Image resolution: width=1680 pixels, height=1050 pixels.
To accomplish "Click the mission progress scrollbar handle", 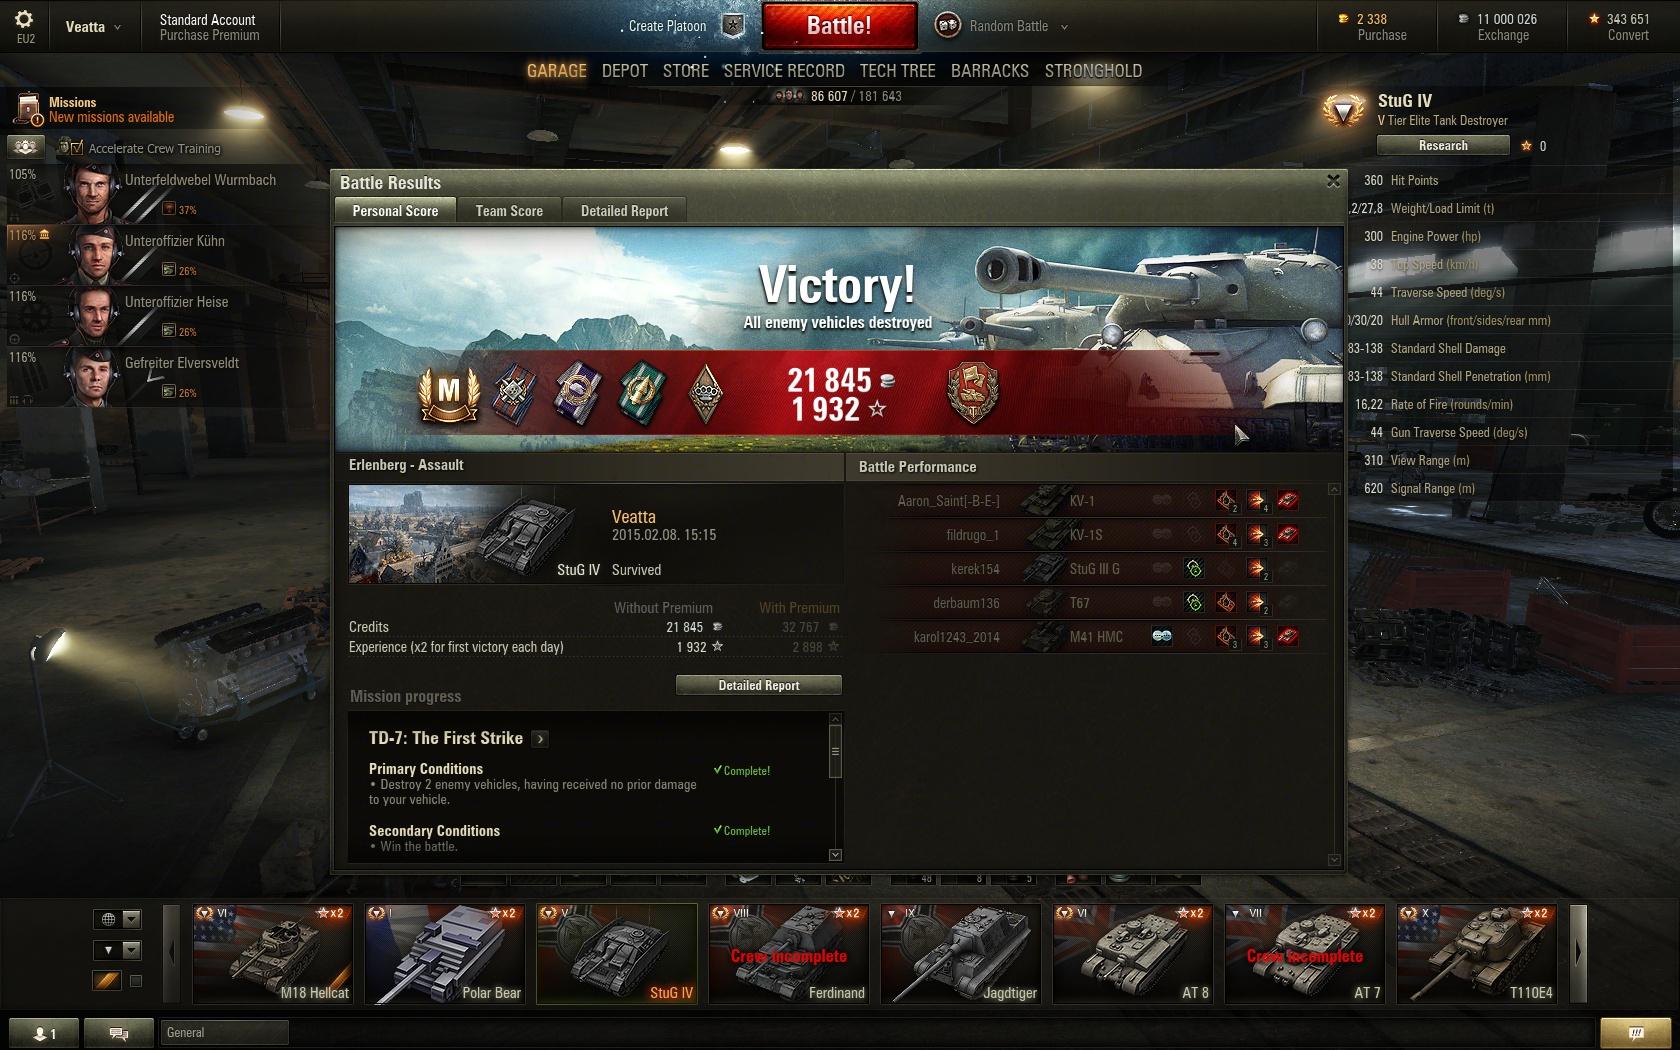I will coord(835,751).
